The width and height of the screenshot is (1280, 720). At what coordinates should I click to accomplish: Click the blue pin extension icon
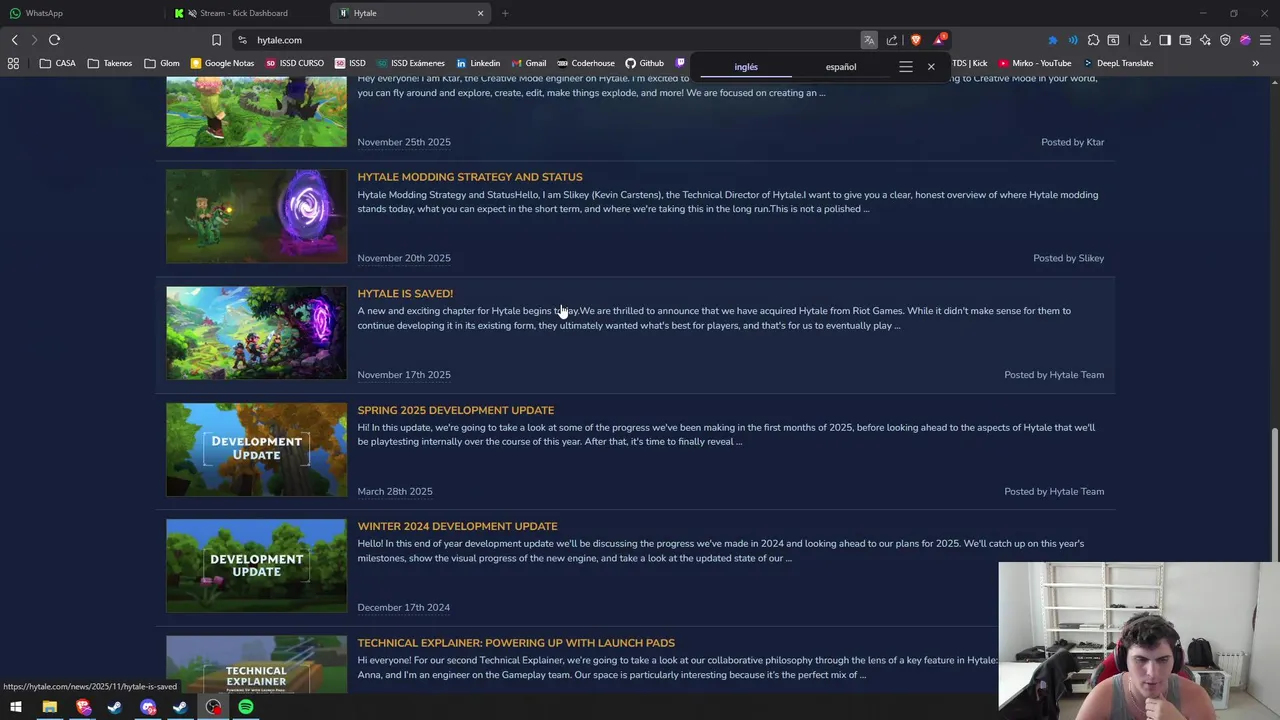1052,40
